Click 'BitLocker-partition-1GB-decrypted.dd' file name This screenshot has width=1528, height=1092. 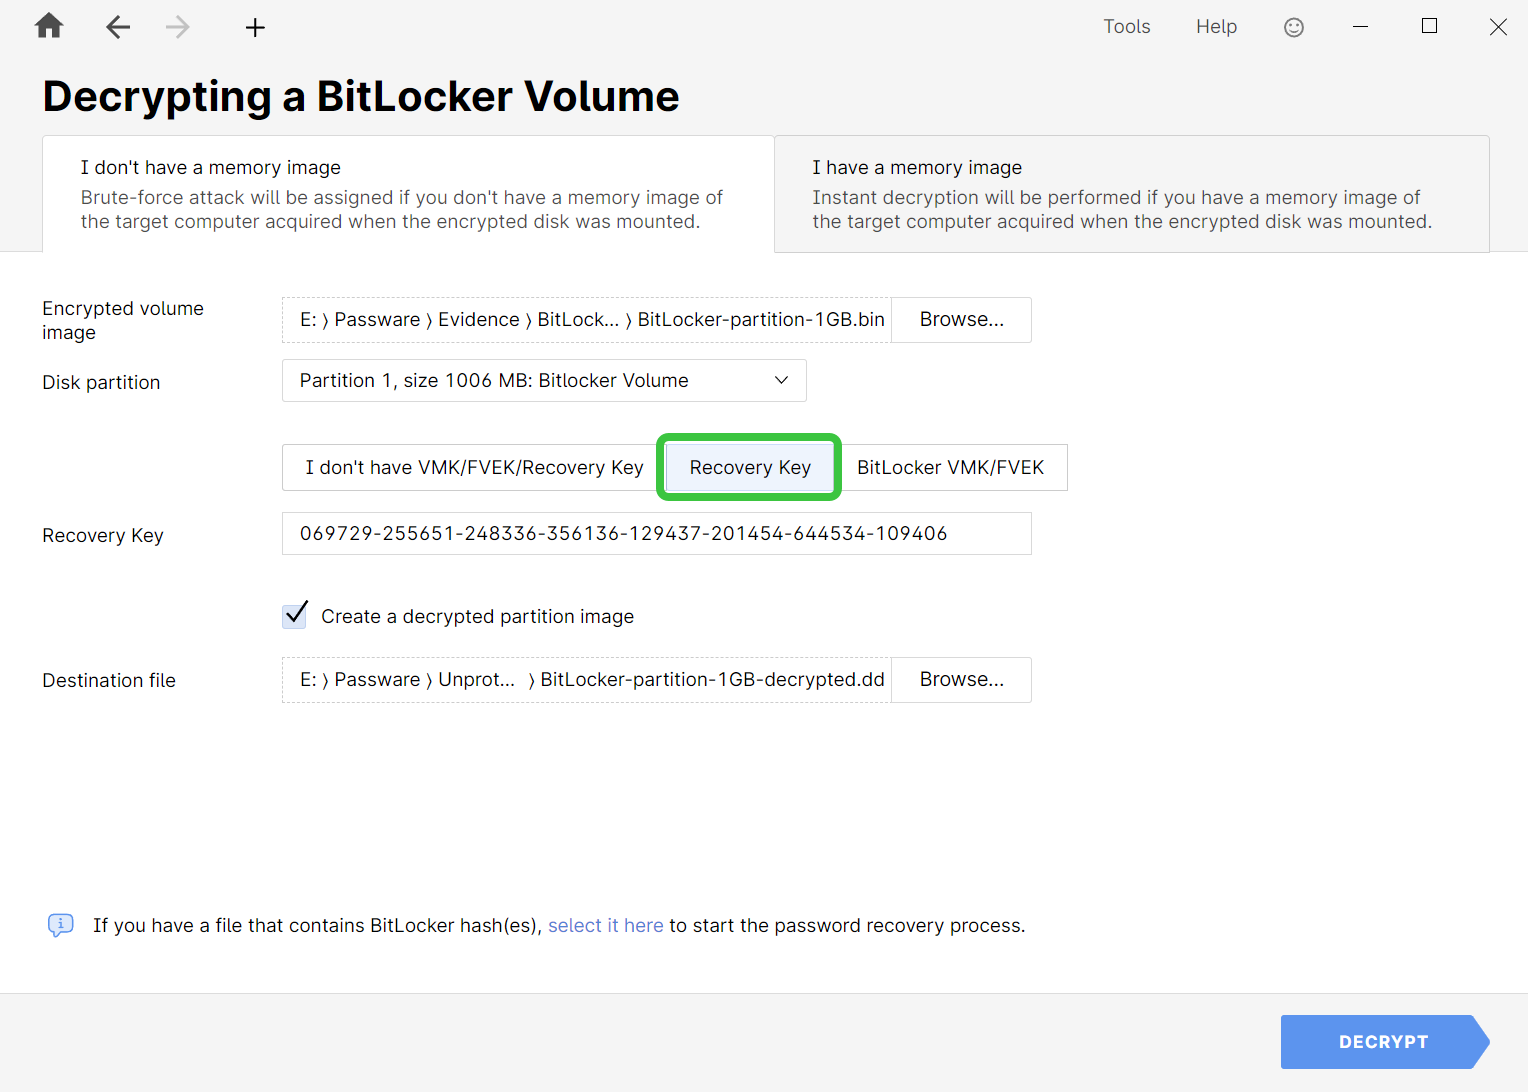point(712,680)
